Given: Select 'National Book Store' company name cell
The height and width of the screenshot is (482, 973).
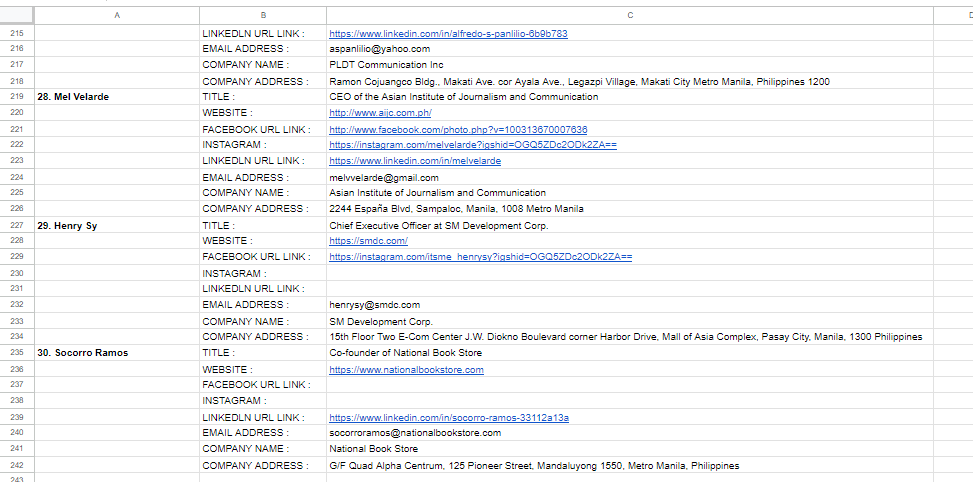Looking at the screenshot, I should (x=630, y=449).
